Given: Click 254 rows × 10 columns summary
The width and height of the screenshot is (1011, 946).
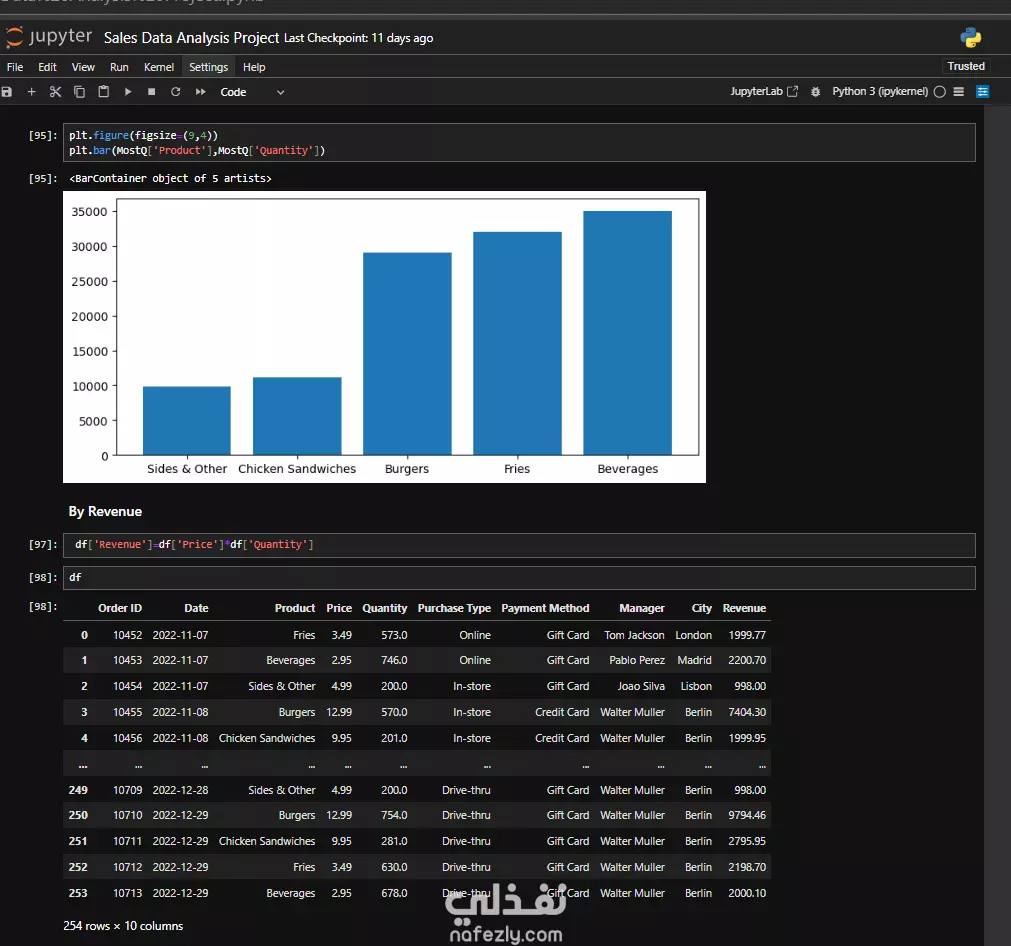Looking at the screenshot, I should (x=123, y=926).
